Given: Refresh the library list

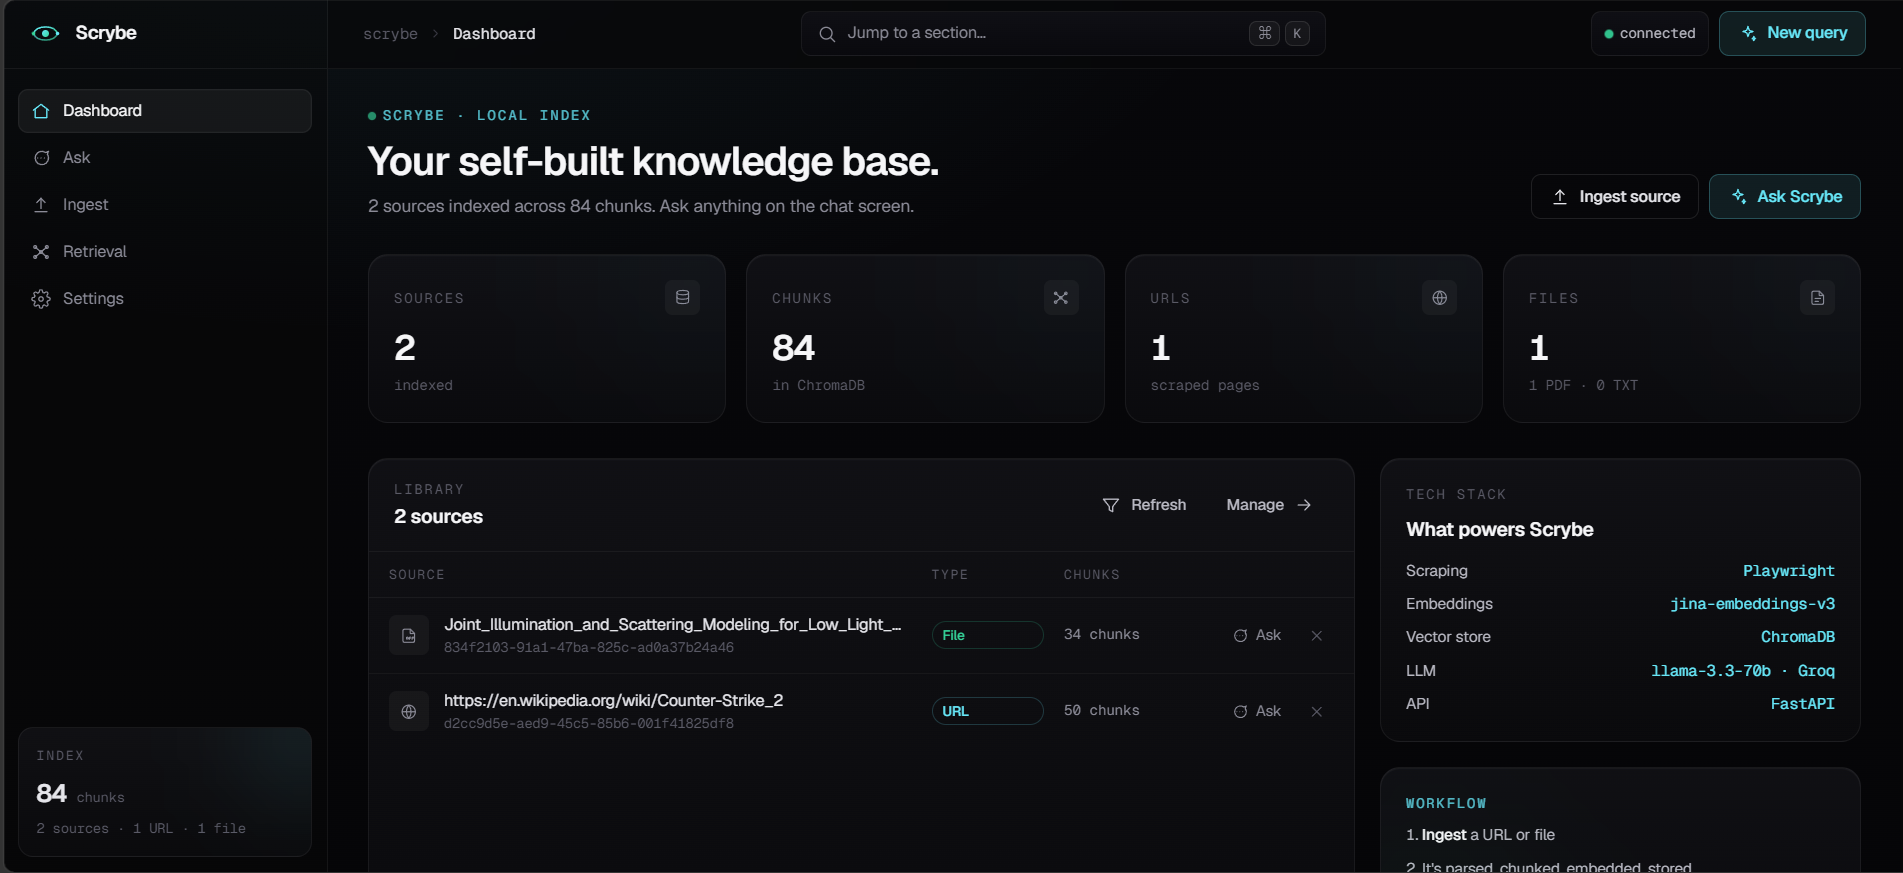Looking at the screenshot, I should (1144, 505).
